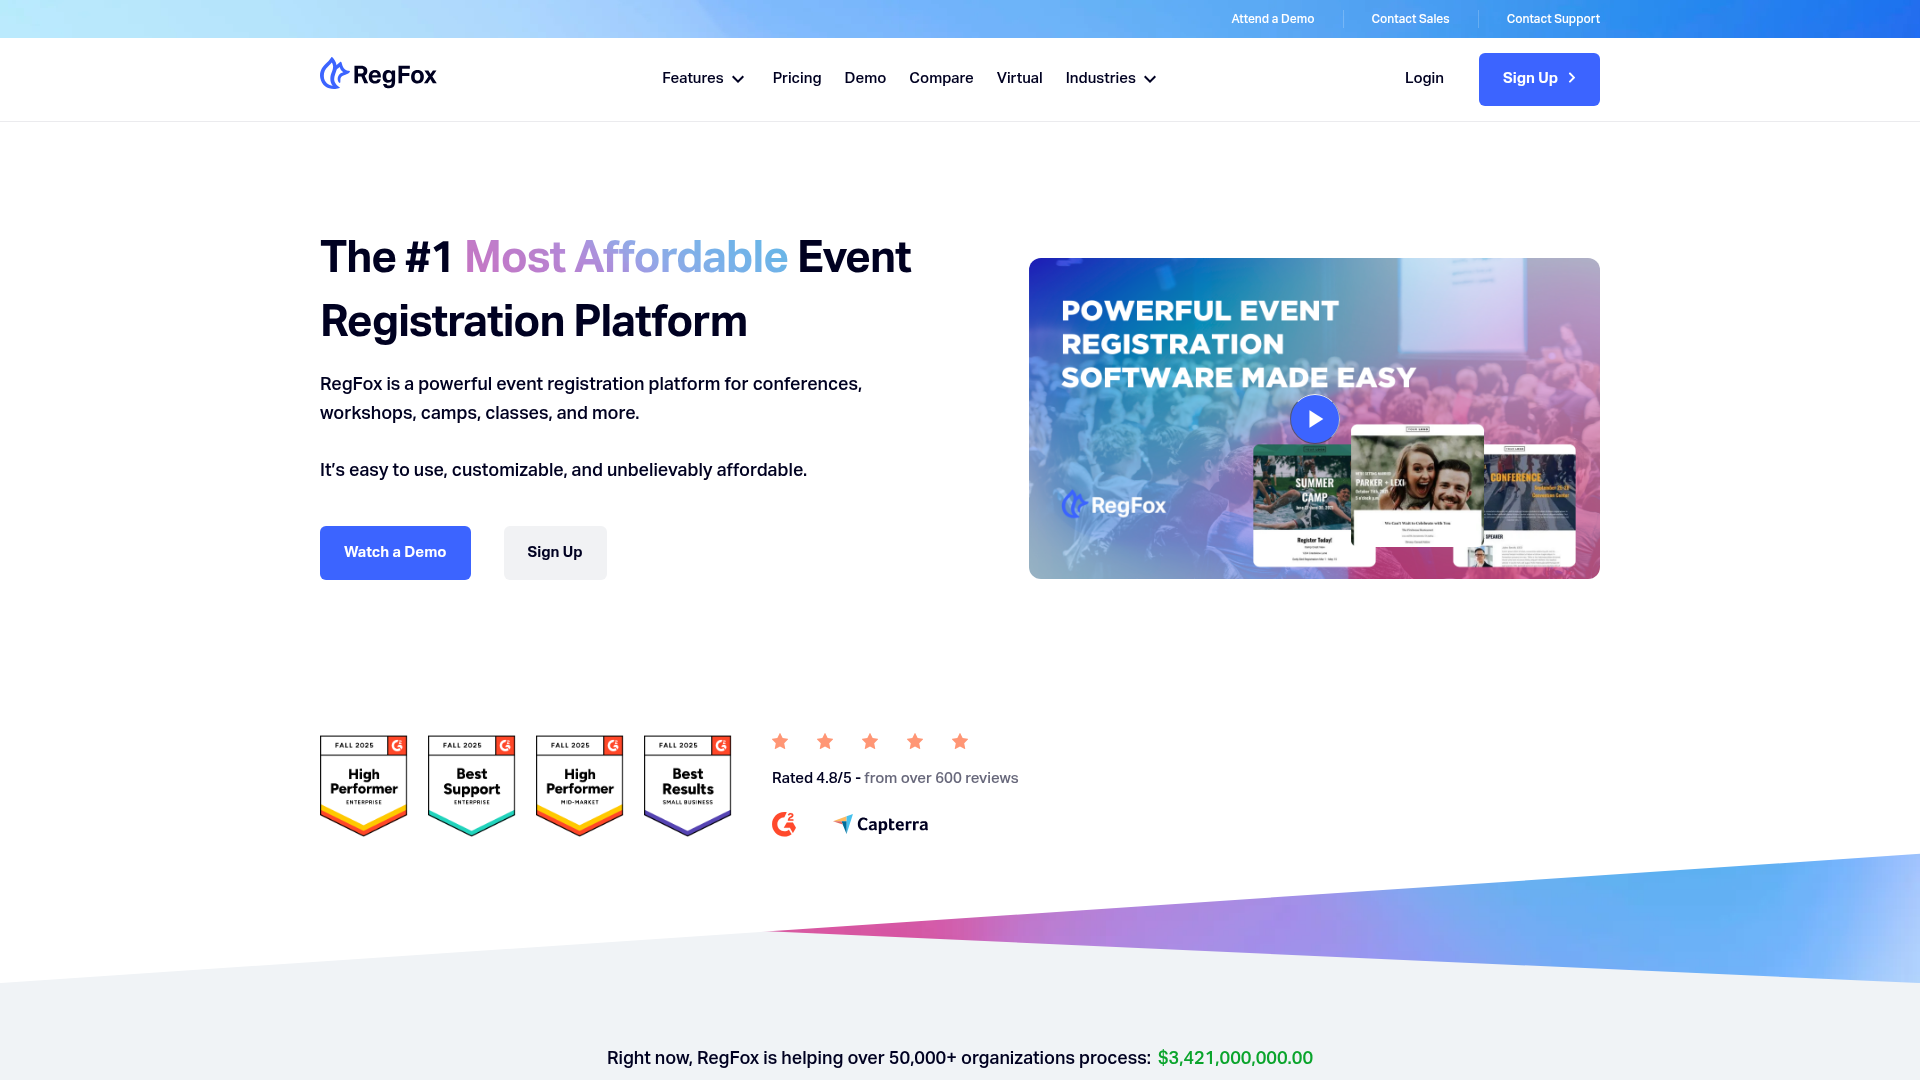
Task: Click the RegFox logo
Action: point(377,74)
